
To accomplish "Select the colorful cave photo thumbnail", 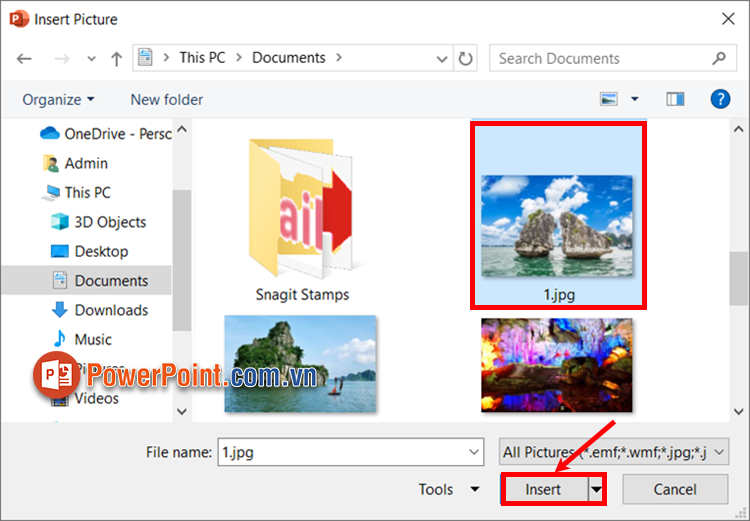I will (x=557, y=365).
